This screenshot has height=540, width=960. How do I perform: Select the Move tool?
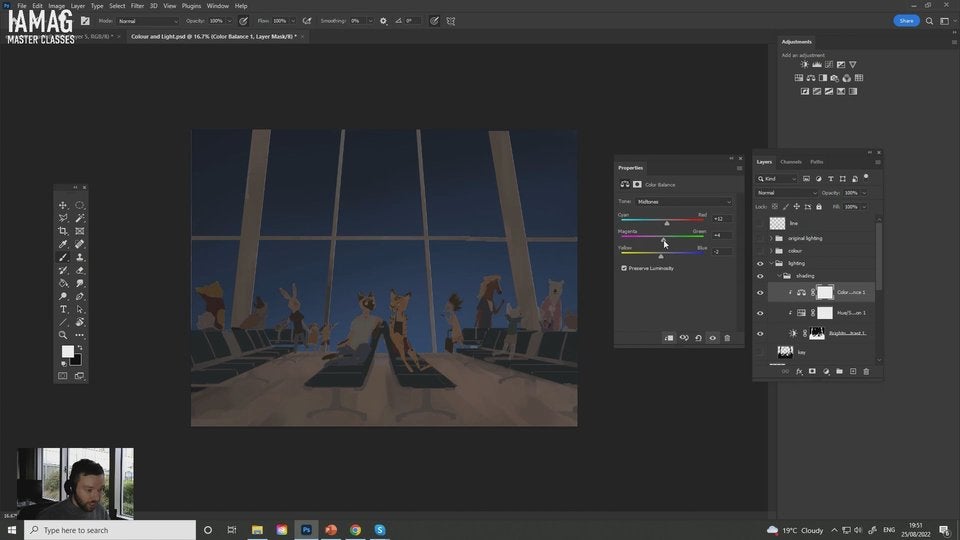pyautogui.click(x=63, y=205)
